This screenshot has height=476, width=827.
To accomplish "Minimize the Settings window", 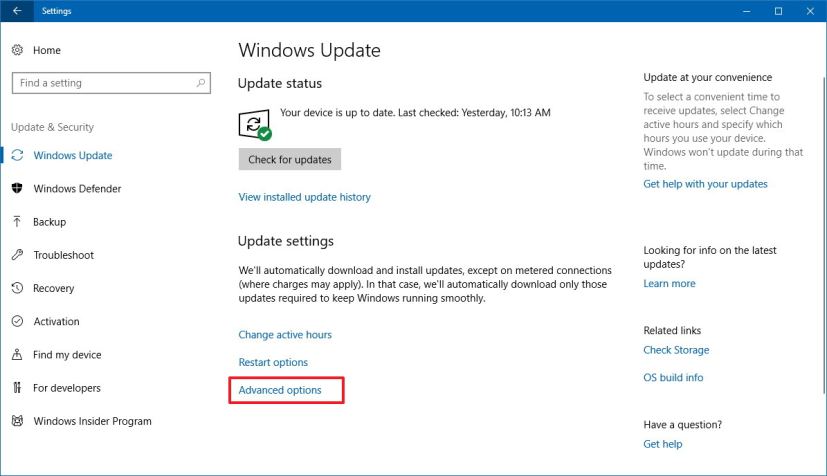I will 746,11.
